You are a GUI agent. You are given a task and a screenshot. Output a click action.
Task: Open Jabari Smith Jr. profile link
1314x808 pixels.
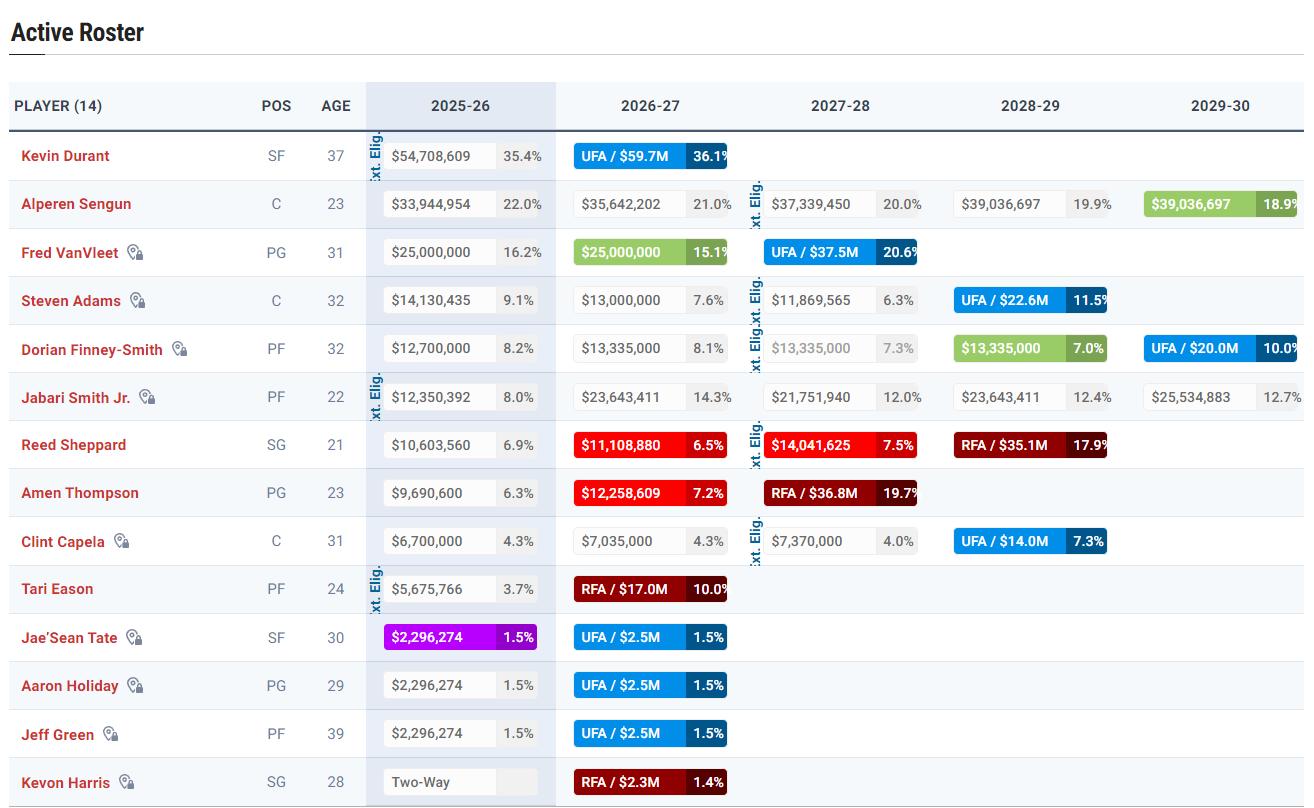pos(76,398)
